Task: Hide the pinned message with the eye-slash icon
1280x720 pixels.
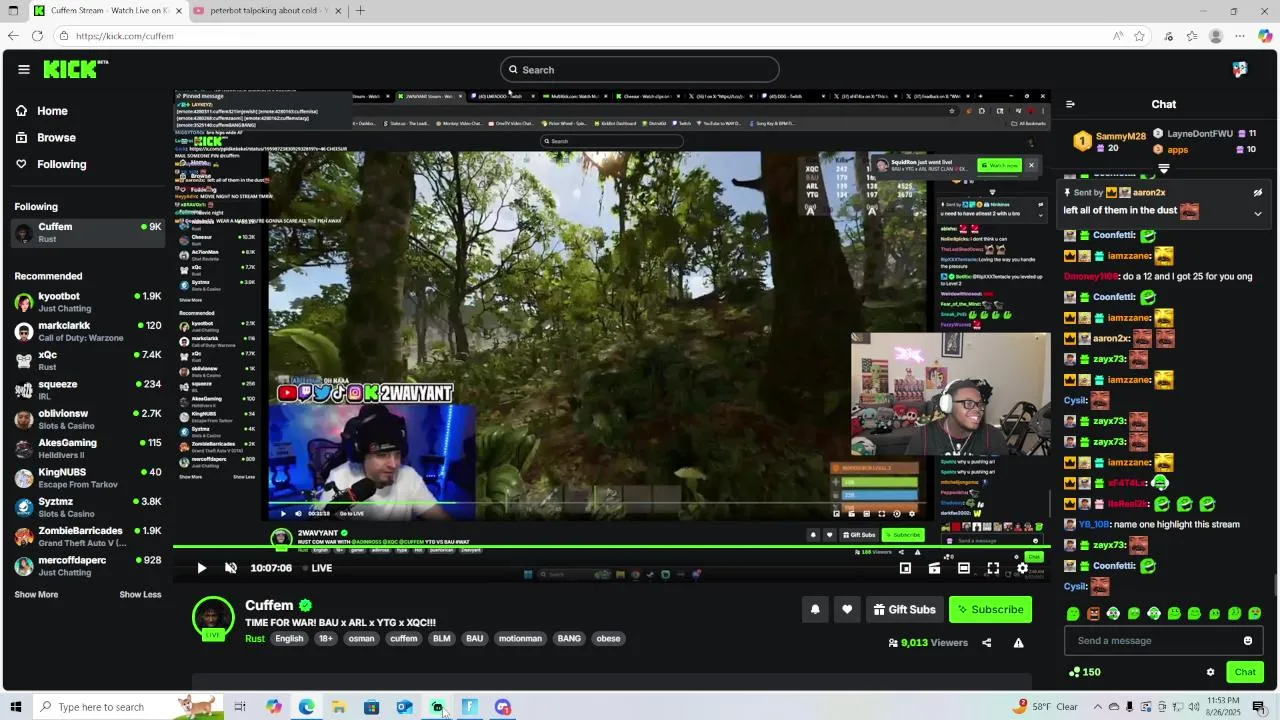Action: click(1258, 192)
